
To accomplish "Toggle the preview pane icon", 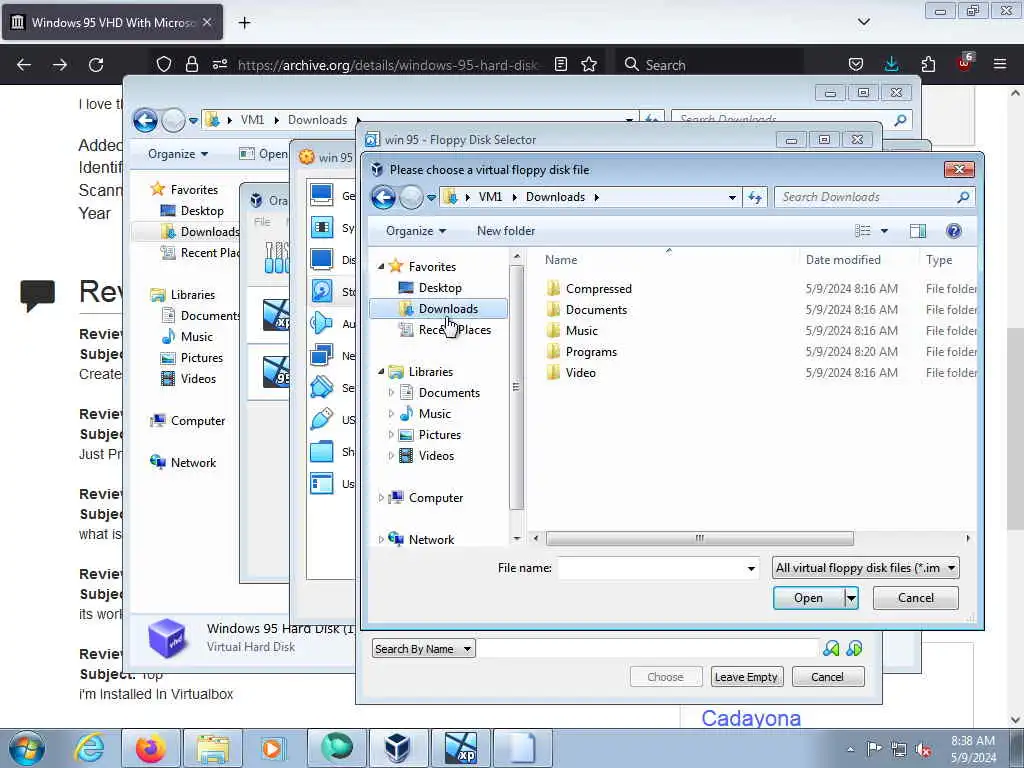I will coord(918,231).
